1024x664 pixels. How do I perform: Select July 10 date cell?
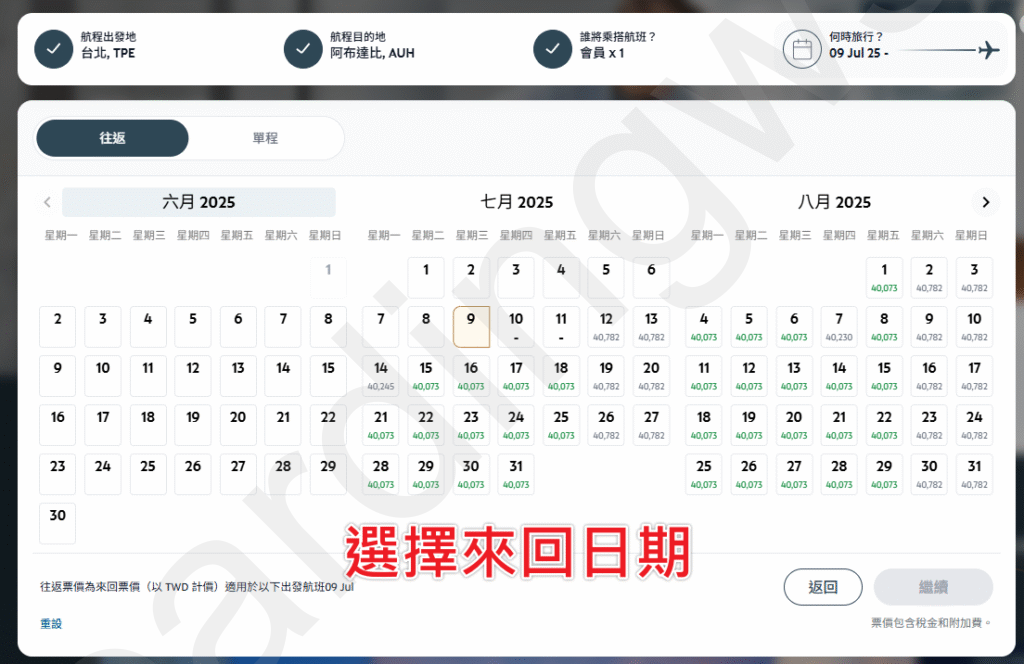(x=516, y=326)
